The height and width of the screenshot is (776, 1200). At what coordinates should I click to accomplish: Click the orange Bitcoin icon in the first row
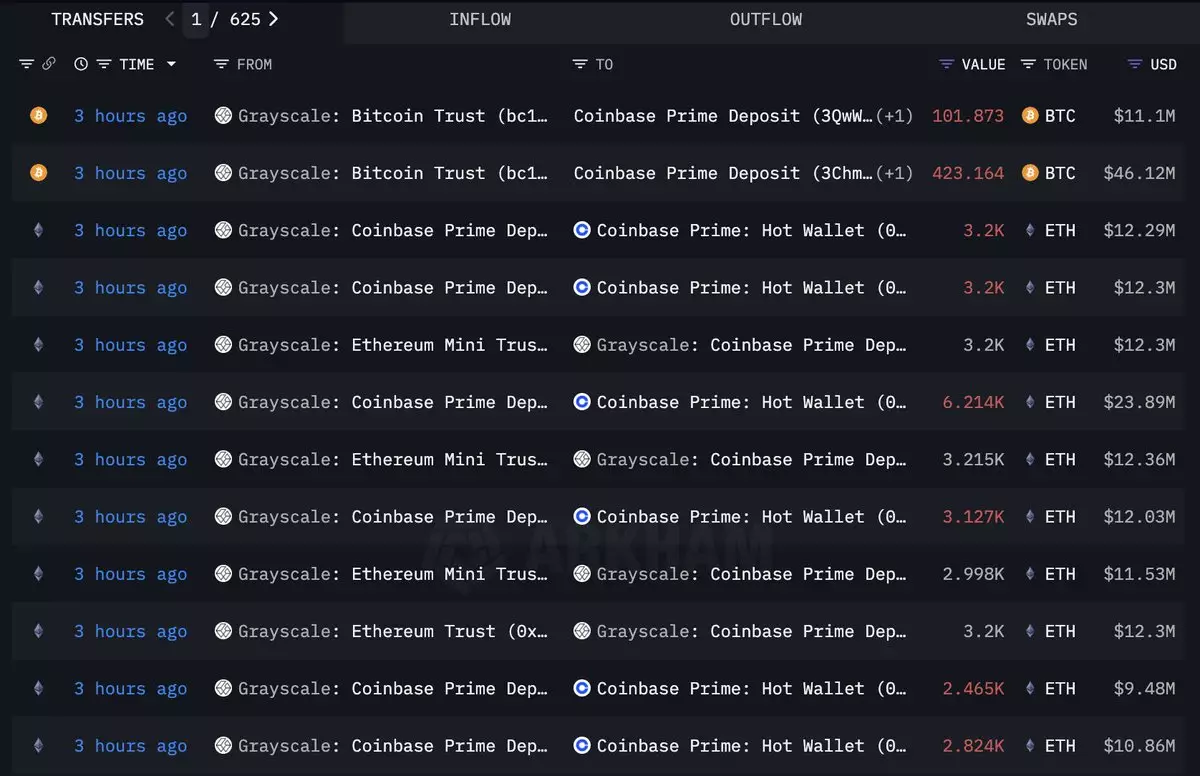click(x=38, y=116)
